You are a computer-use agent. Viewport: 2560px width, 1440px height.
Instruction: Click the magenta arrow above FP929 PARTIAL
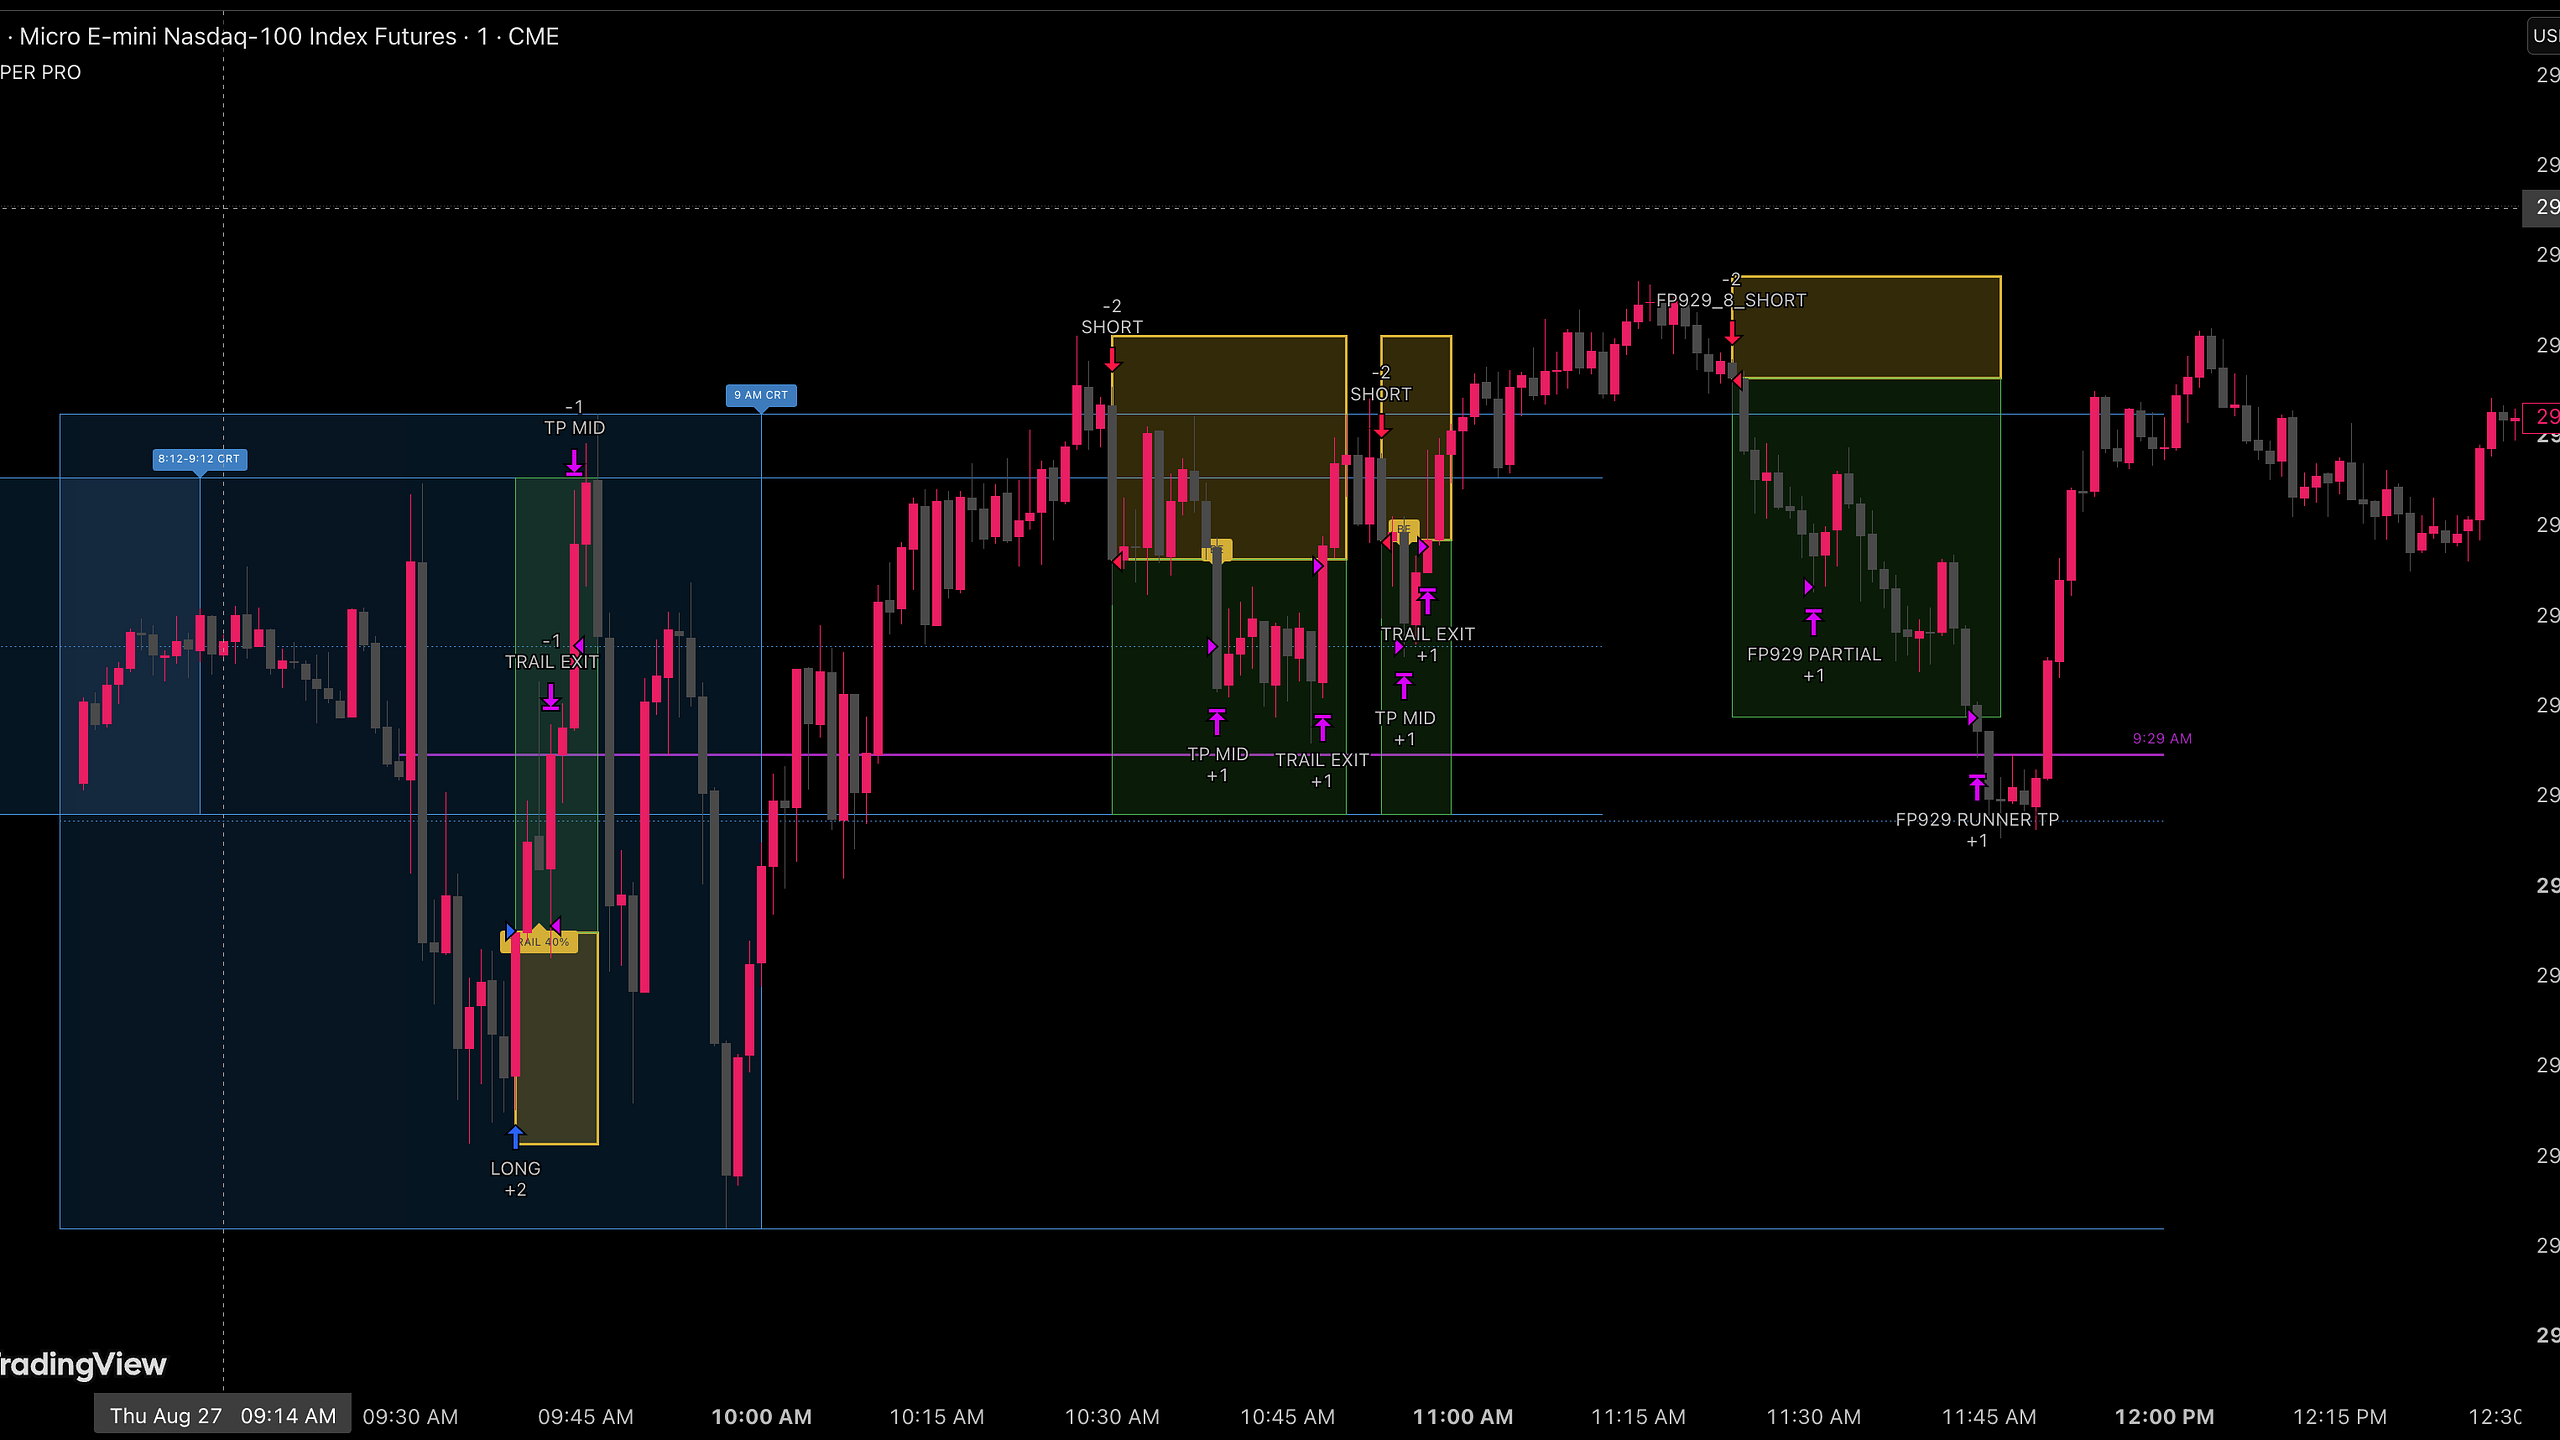point(1813,622)
